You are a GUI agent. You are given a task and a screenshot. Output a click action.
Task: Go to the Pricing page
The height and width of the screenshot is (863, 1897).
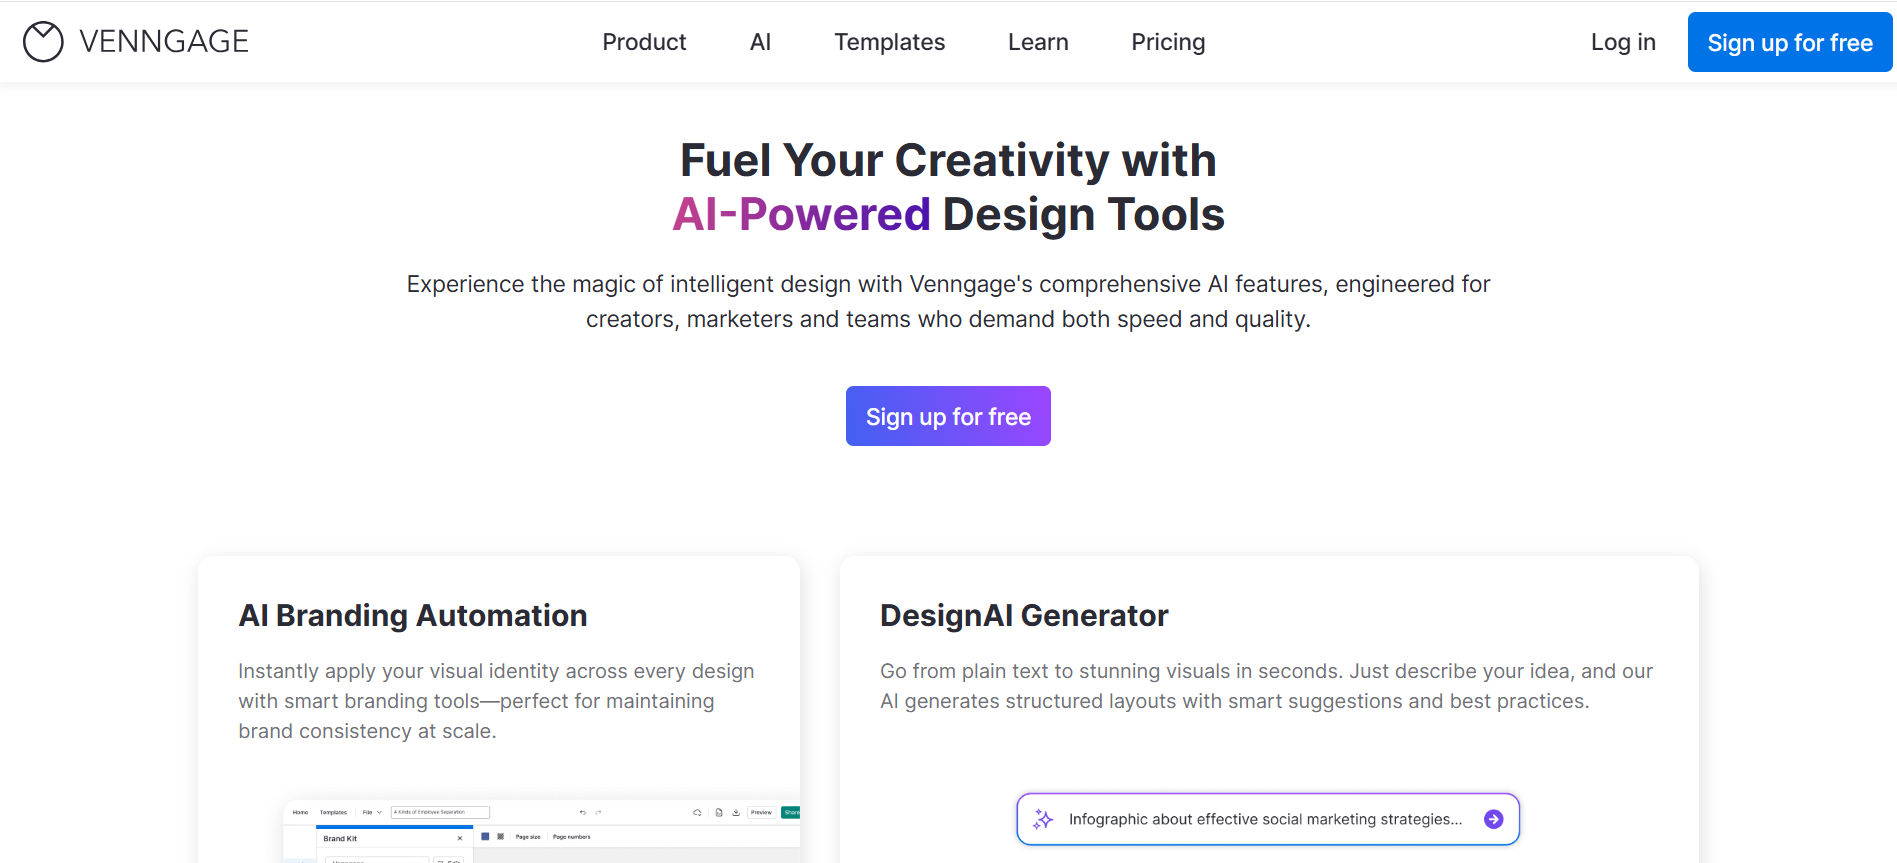1168,42
